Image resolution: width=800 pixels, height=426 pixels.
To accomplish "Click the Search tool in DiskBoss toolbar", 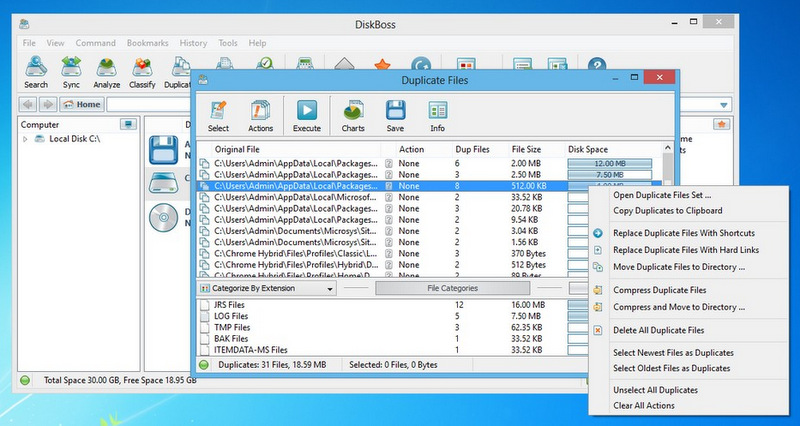I will click(x=36, y=73).
